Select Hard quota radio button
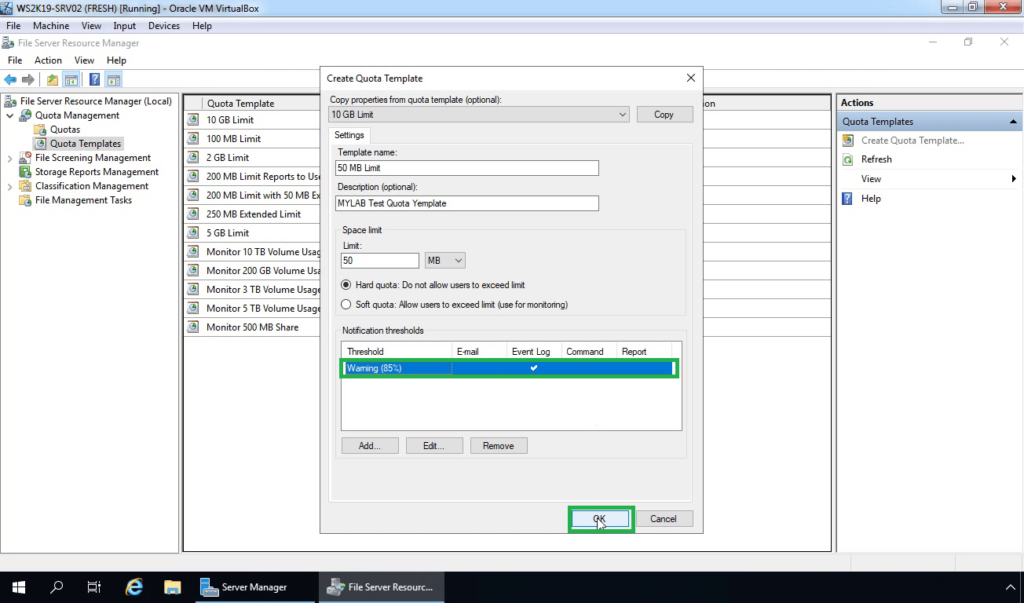Image resolution: width=1024 pixels, height=603 pixels. click(x=346, y=285)
